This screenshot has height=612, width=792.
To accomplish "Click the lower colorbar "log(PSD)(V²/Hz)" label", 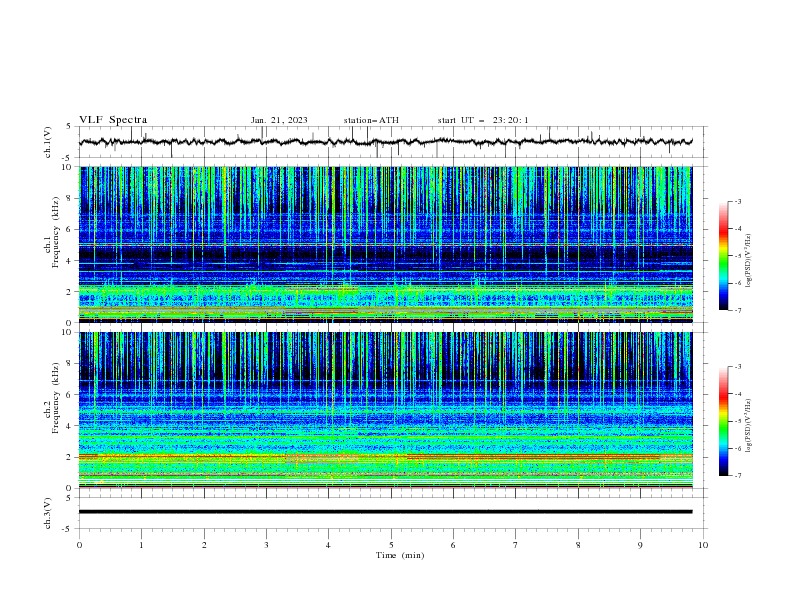I will pos(749,426).
